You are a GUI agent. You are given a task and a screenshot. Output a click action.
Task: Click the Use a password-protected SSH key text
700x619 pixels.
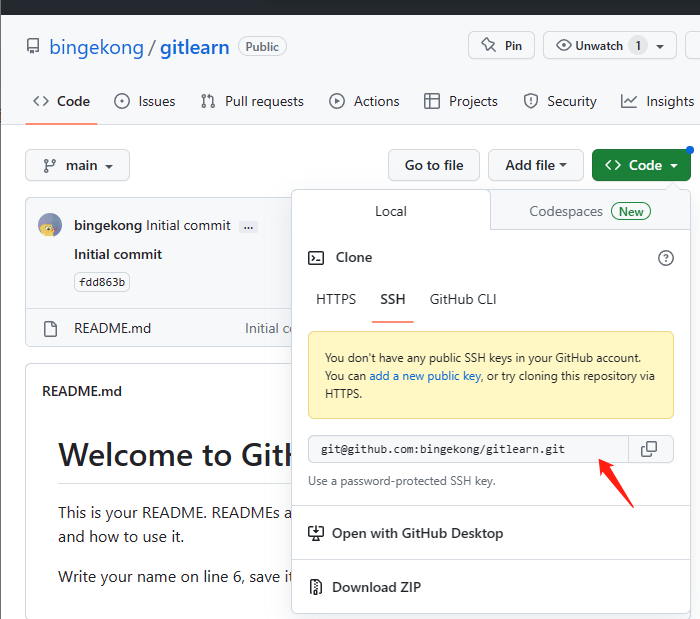coord(402,481)
